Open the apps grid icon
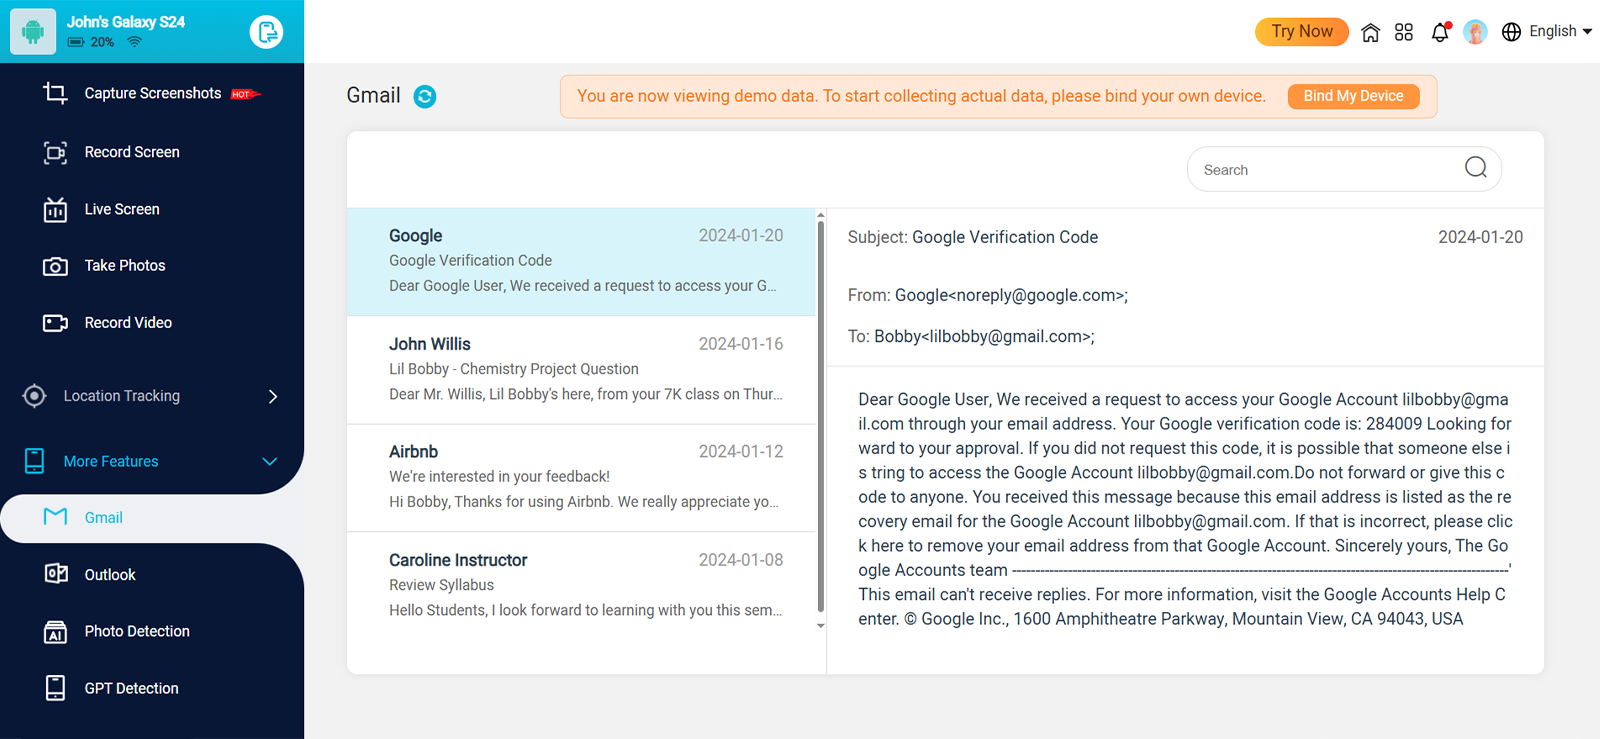1600x739 pixels. 1404,32
